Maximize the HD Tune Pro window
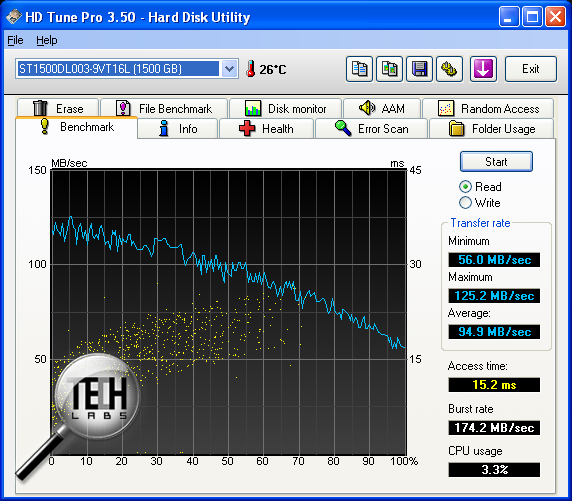Viewport: 572px width, 501px height. point(532,17)
